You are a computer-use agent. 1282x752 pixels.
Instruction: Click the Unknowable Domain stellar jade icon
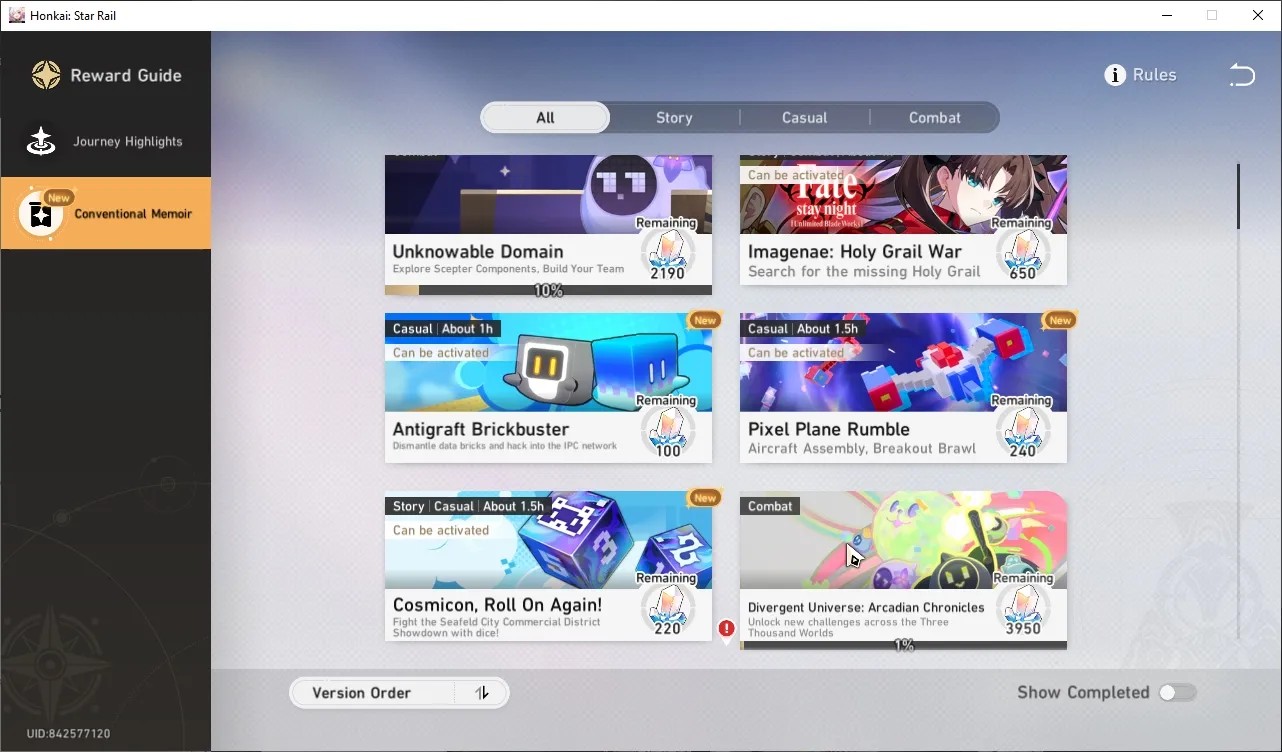(x=667, y=248)
